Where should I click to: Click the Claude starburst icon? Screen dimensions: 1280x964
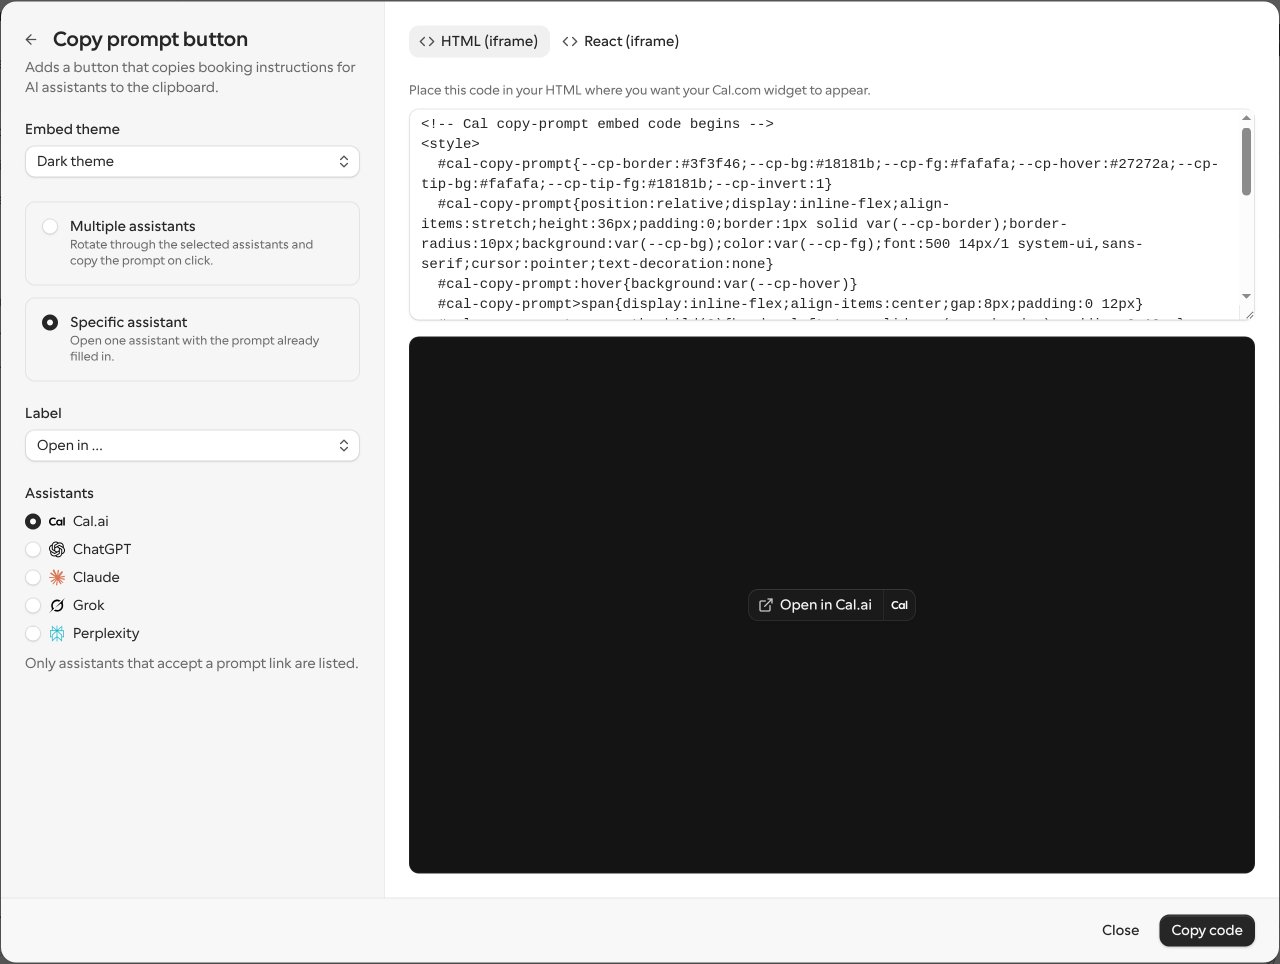tap(57, 577)
